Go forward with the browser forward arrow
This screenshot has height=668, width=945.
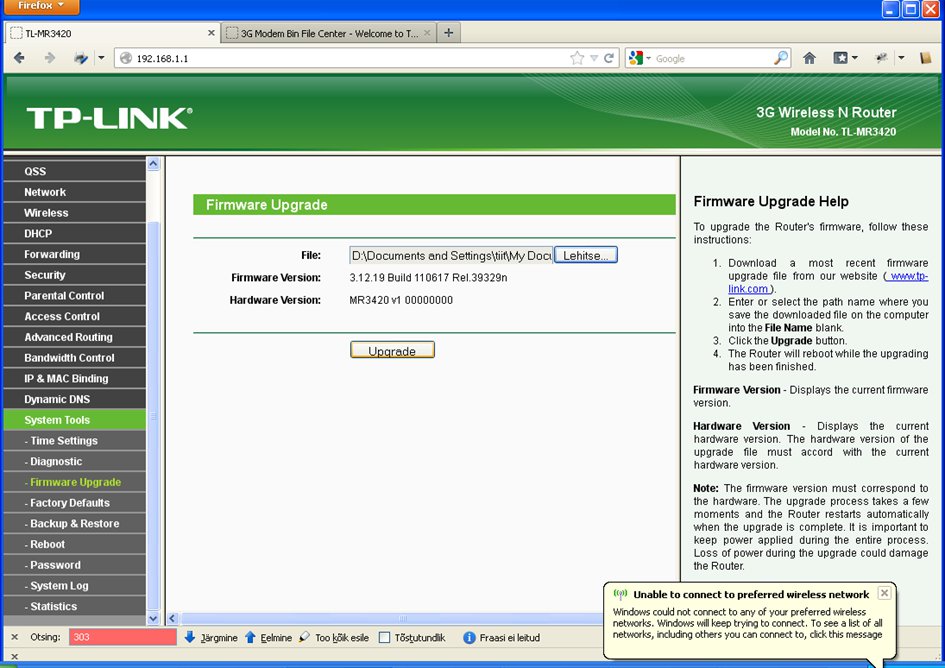(x=49, y=58)
